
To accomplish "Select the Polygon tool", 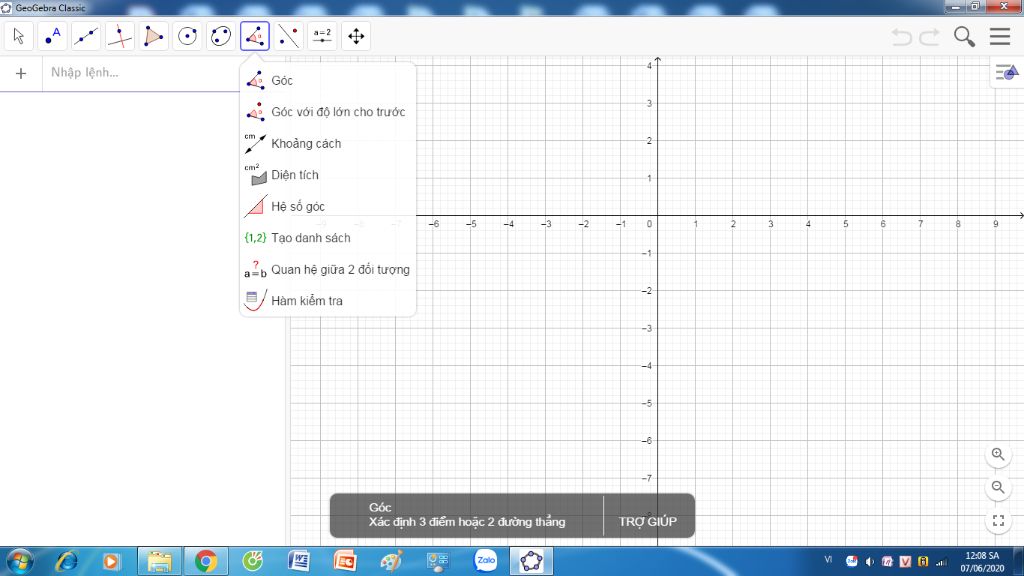I will tap(153, 36).
